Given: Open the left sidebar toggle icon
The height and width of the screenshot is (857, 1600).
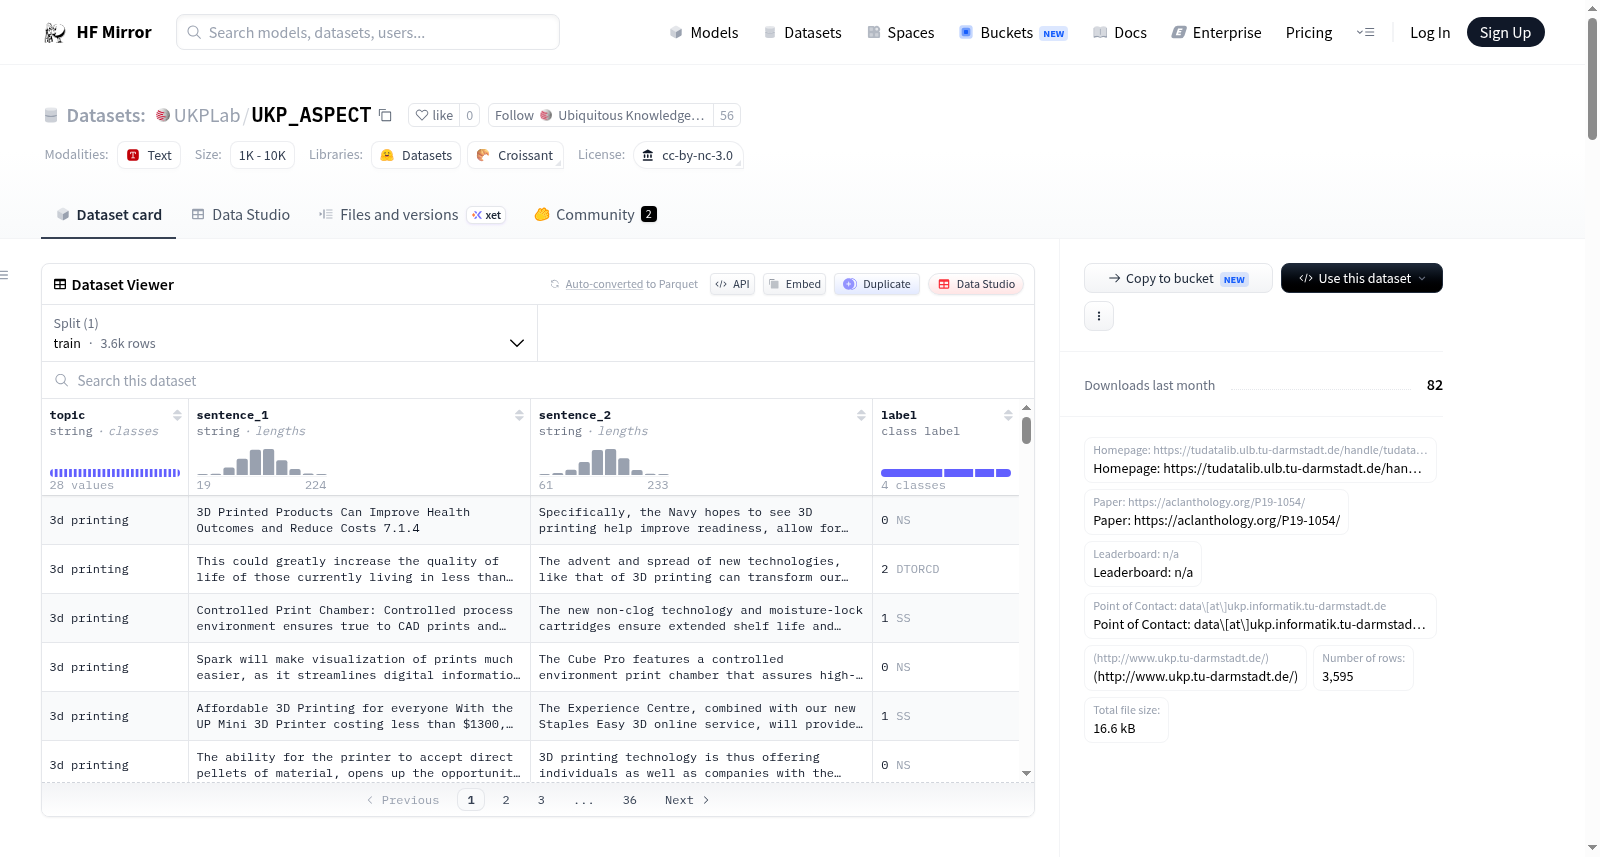Looking at the screenshot, I should coord(4,275).
